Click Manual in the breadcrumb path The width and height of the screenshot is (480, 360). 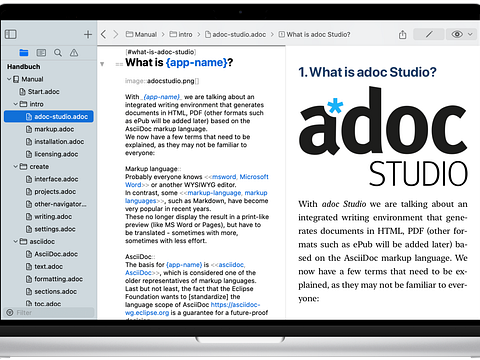[141, 34]
